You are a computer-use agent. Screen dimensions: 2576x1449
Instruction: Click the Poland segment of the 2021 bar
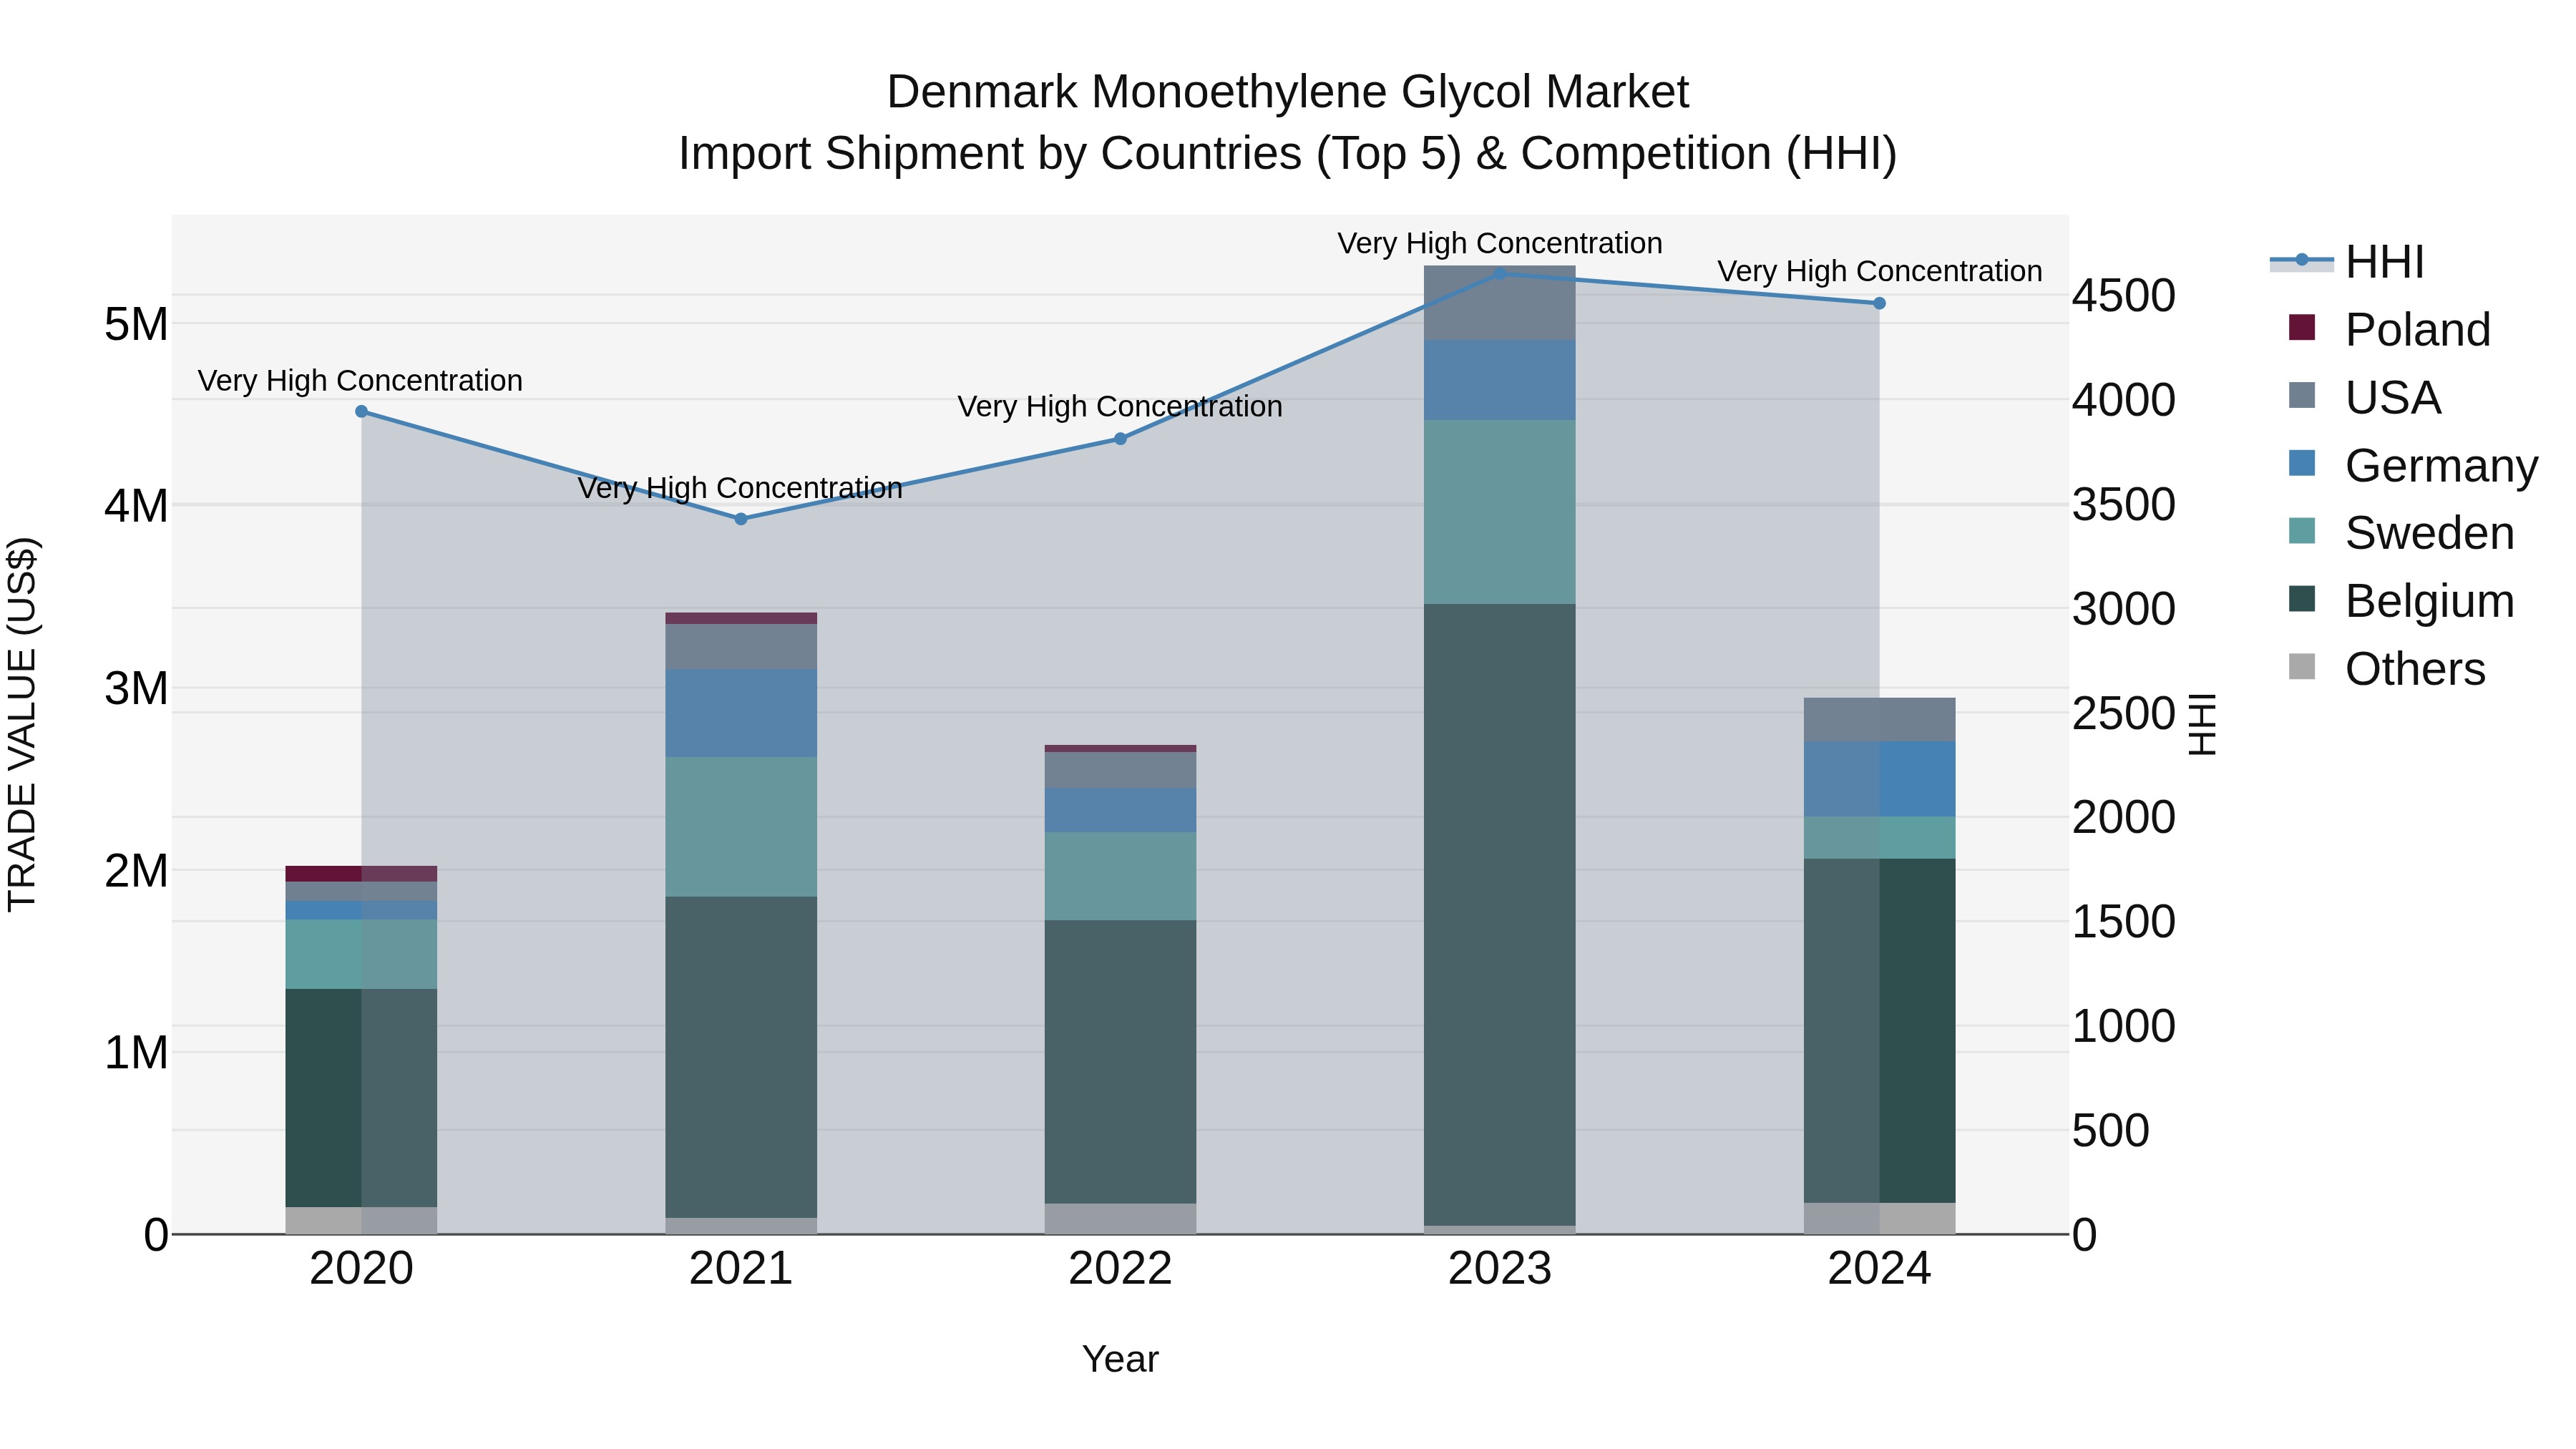741,618
